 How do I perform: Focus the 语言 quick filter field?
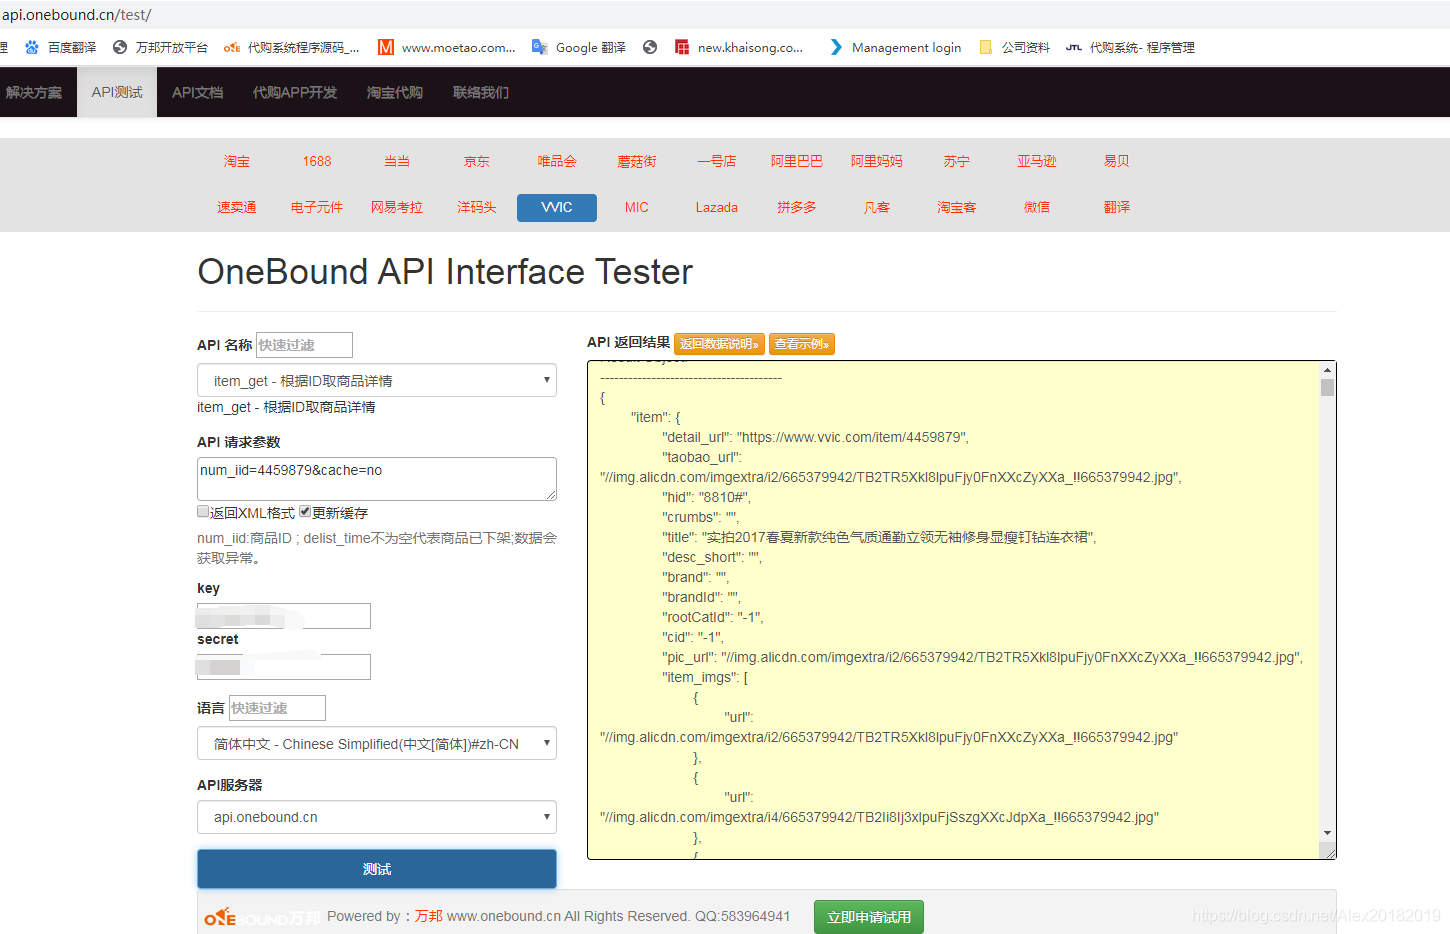(x=277, y=708)
